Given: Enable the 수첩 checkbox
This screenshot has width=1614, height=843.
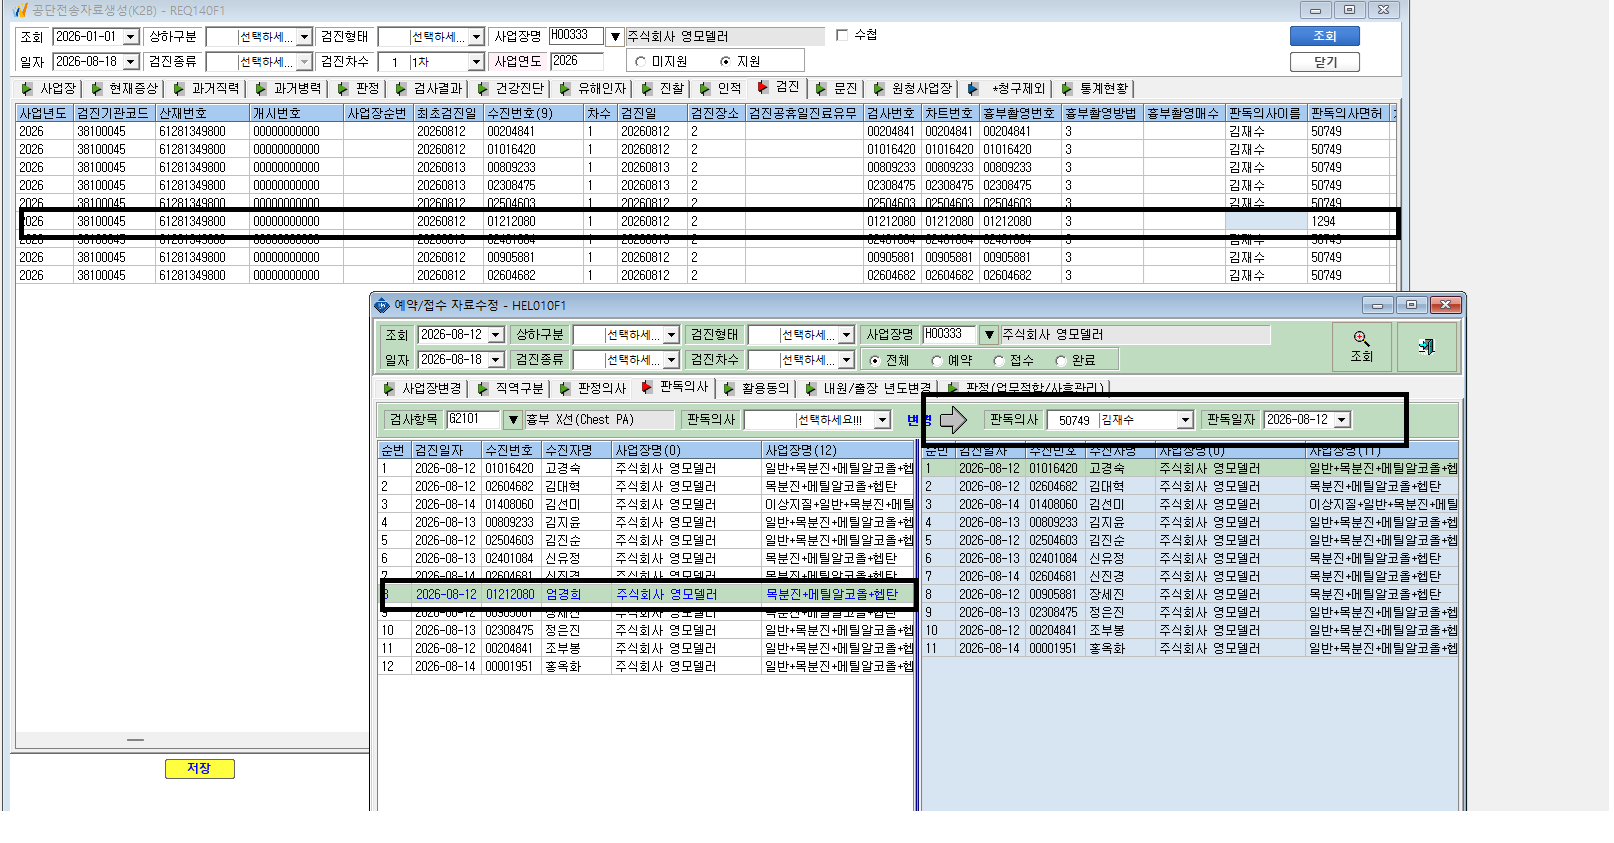Looking at the screenshot, I should (842, 35).
